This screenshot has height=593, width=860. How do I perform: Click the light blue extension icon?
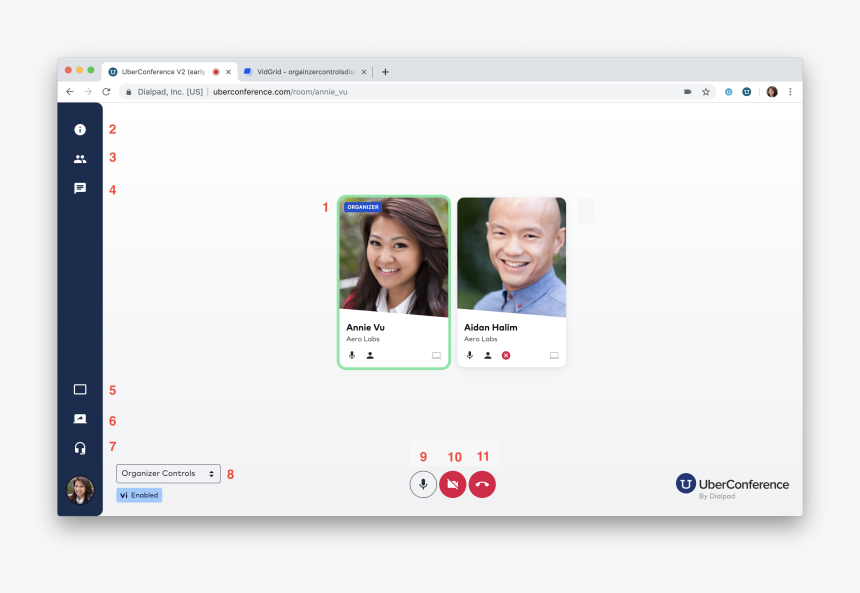pyautogui.click(x=728, y=92)
